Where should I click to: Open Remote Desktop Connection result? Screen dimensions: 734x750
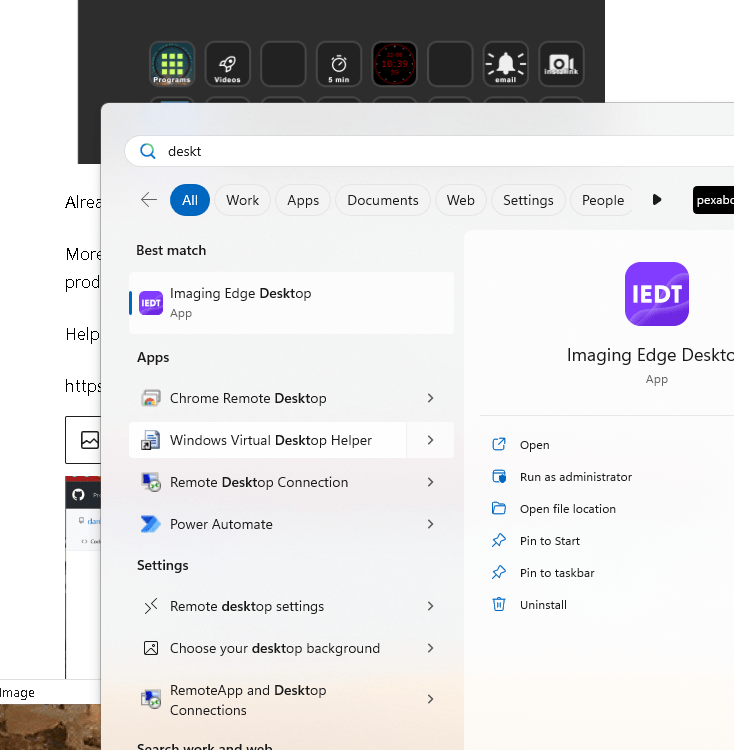pyautogui.click(x=268, y=482)
